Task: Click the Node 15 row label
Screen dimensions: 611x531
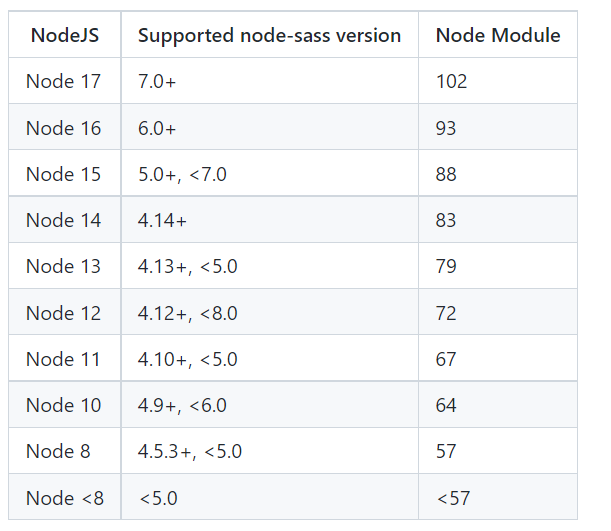Action: 64,174
